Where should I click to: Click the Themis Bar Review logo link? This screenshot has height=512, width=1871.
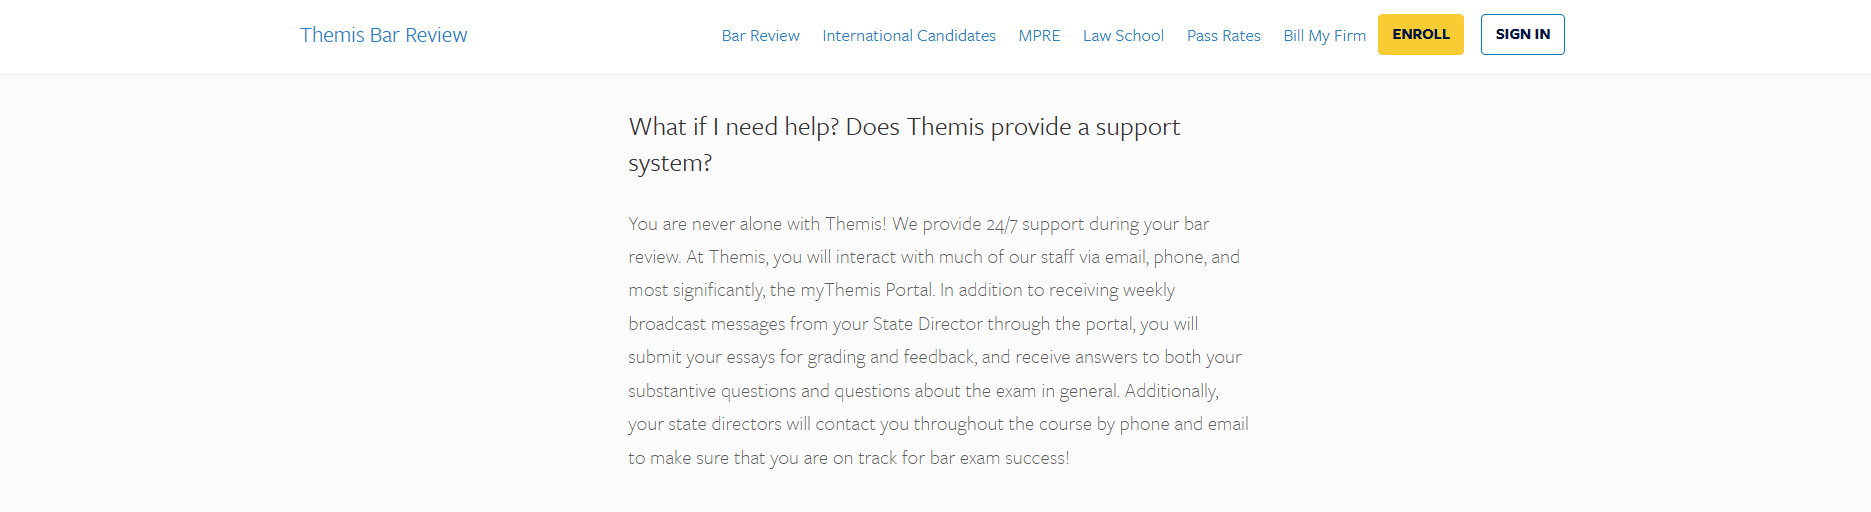click(x=383, y=35)
